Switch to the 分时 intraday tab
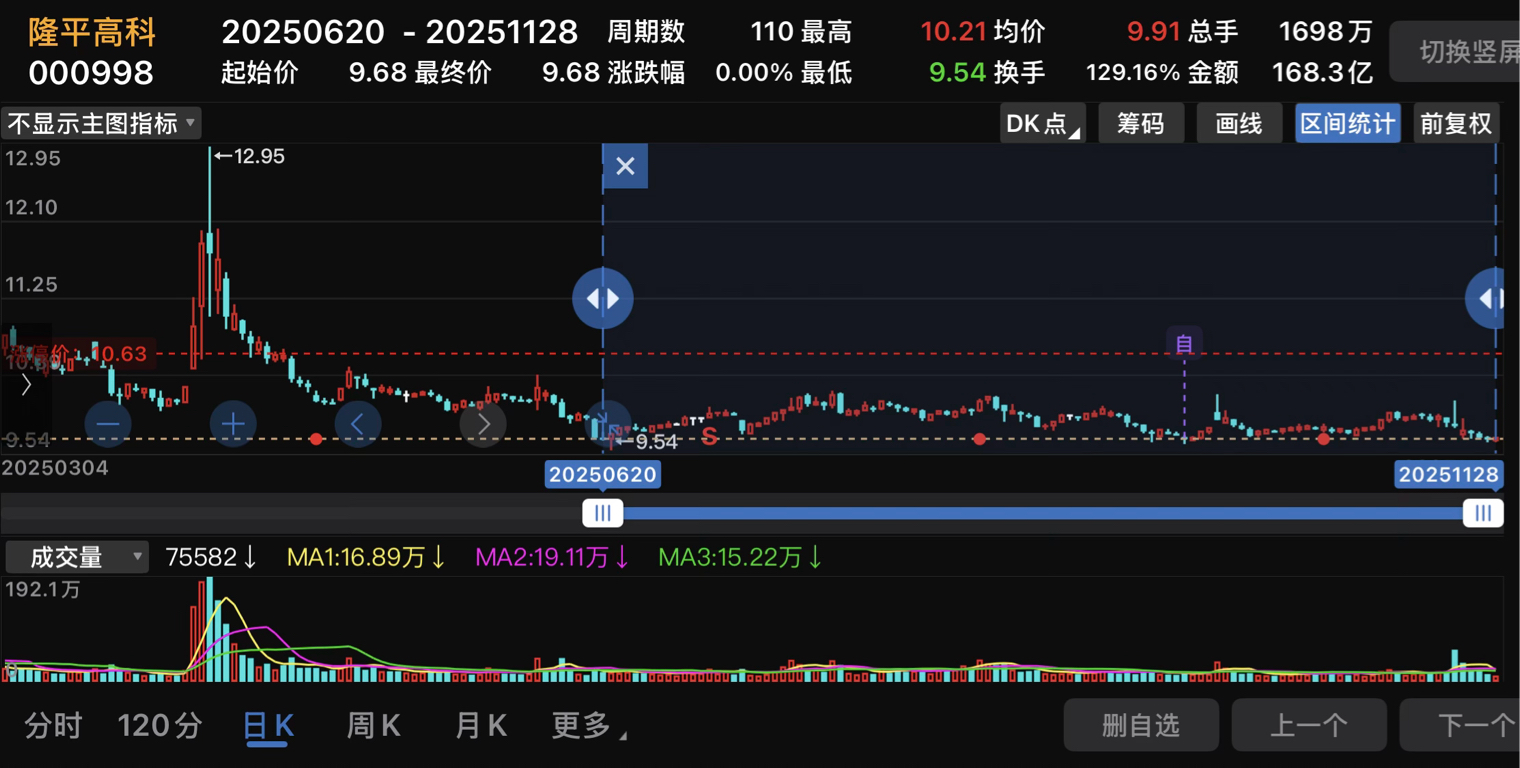This screenshot has height=768, width=1520. coord(53,725)
